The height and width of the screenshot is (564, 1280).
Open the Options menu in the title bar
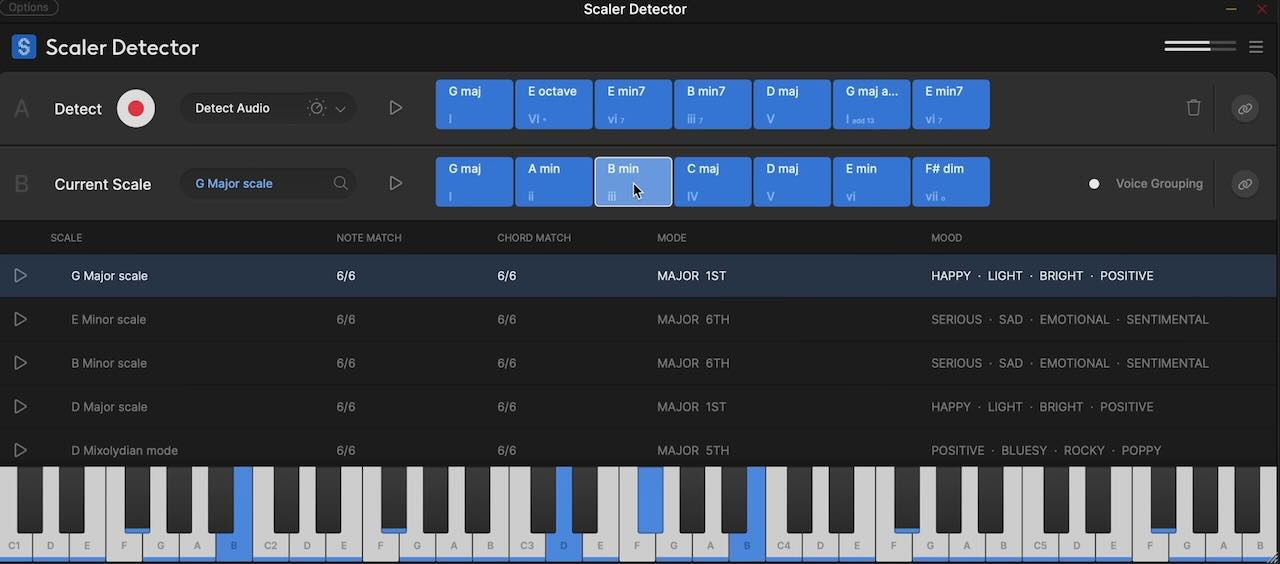coord(29,8)
